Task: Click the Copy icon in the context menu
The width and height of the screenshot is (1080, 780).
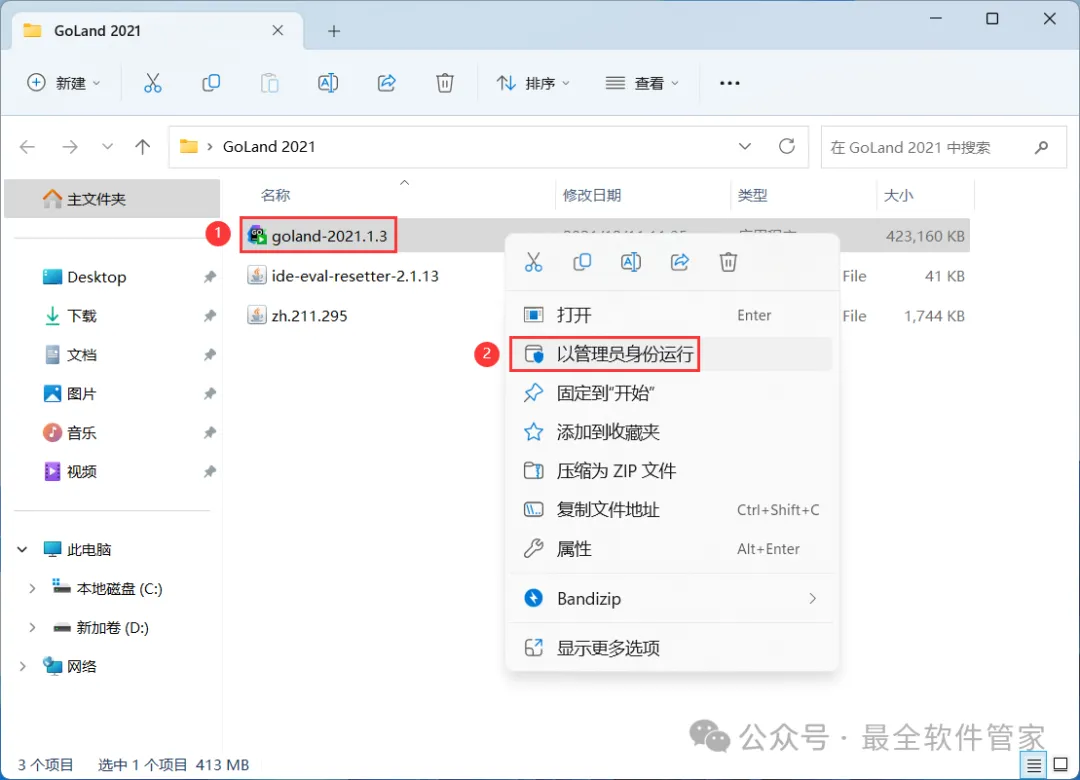Action: [582, 262]
